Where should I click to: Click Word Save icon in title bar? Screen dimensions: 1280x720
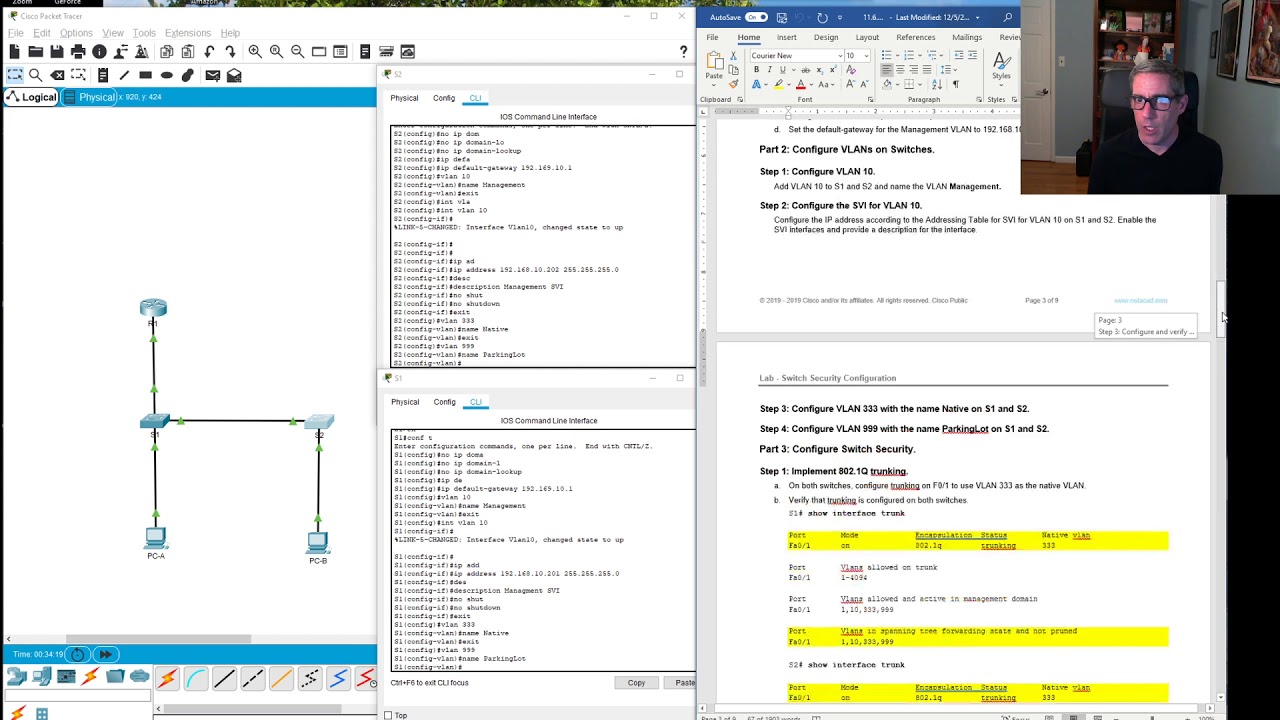coord(782,17)
